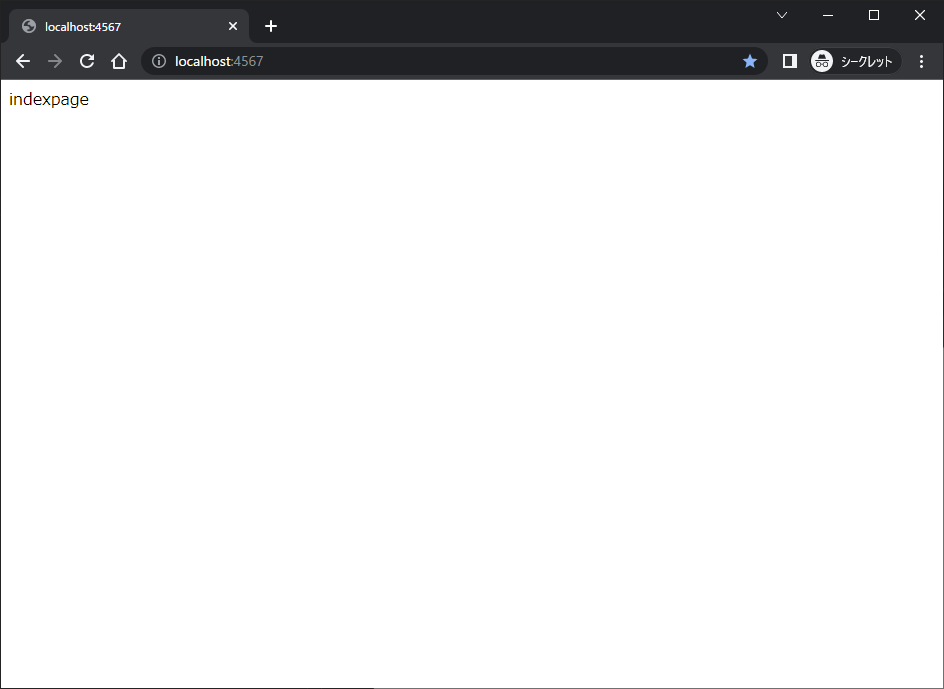Screen dimensions: 944x689
Task: Open the incognito シークレット profile button
Action: tap(855, 61)
